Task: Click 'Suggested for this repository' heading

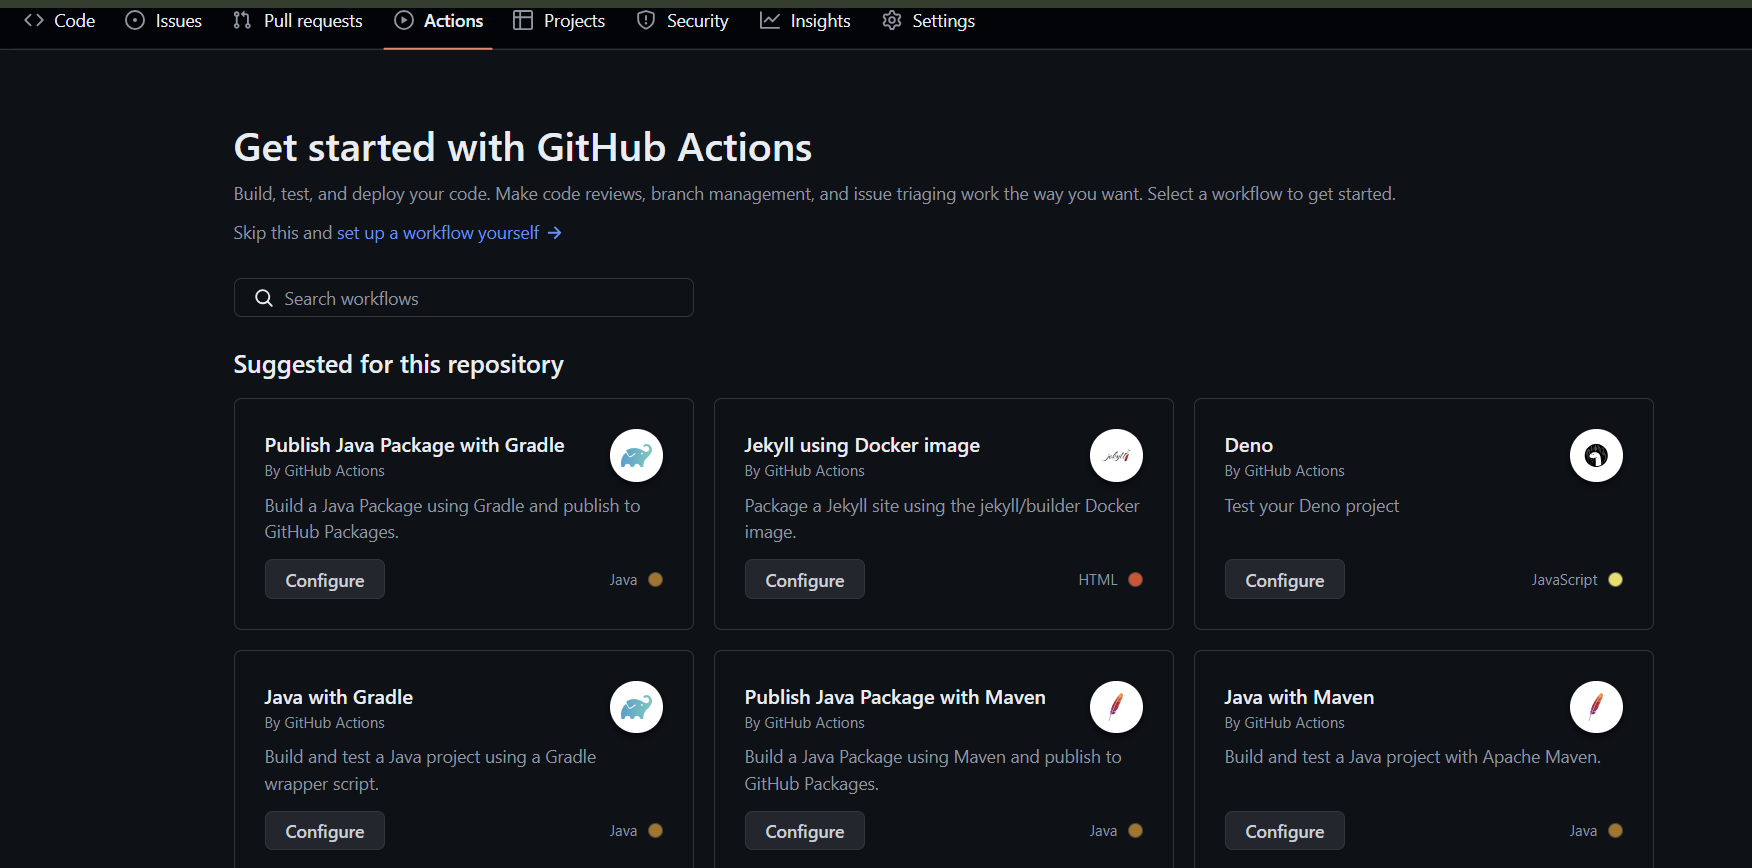Action: tap(399, 364)
